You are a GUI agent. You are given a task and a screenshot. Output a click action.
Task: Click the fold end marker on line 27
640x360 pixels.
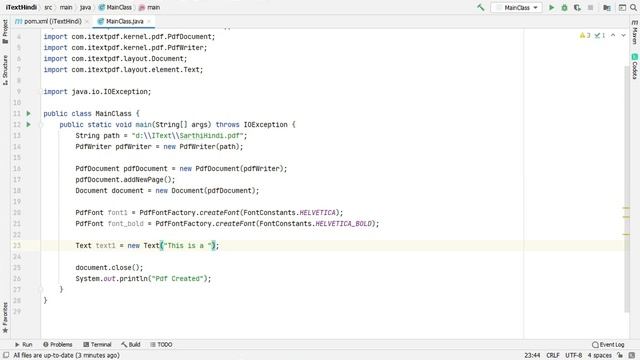[x=41, y=289]
